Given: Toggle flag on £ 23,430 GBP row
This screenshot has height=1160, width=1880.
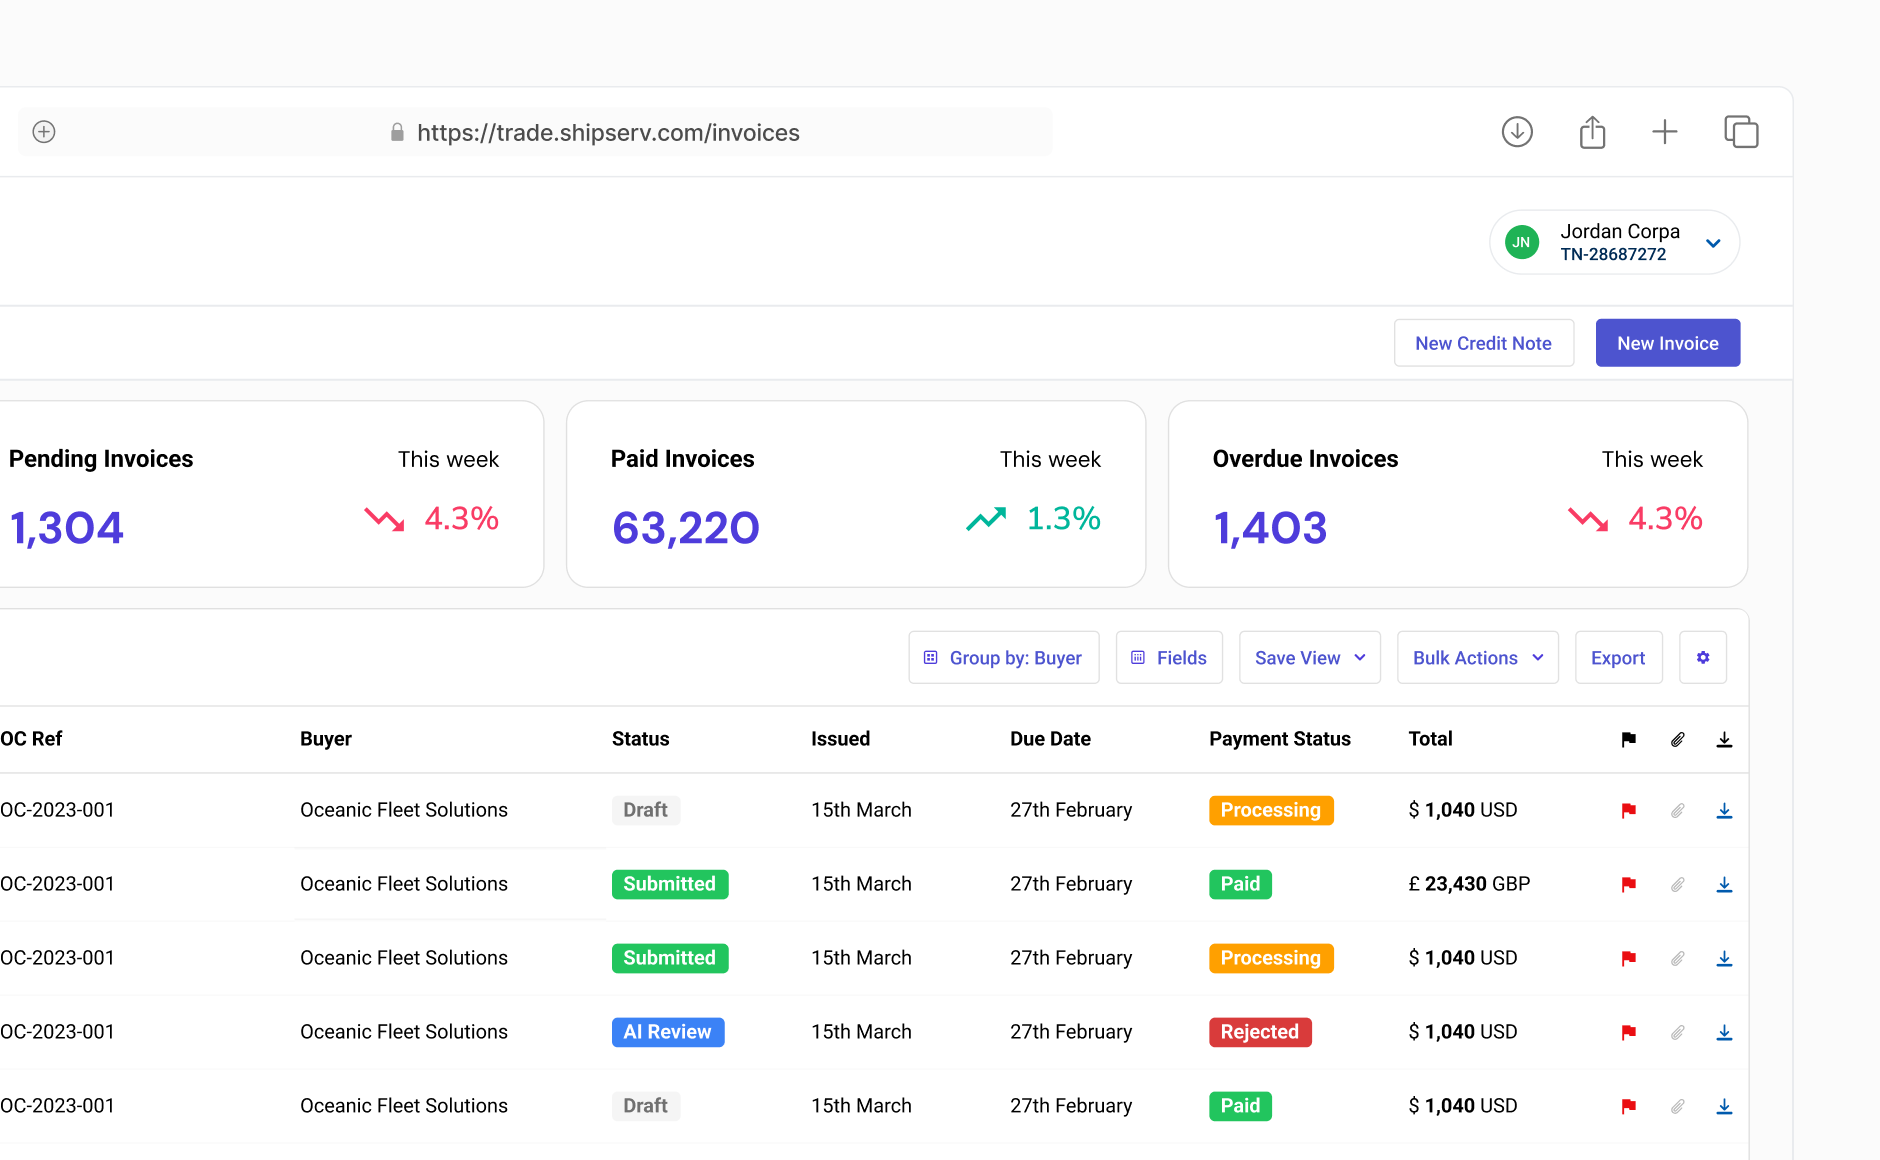Looking at the screenshot, I should point(1629,884).
